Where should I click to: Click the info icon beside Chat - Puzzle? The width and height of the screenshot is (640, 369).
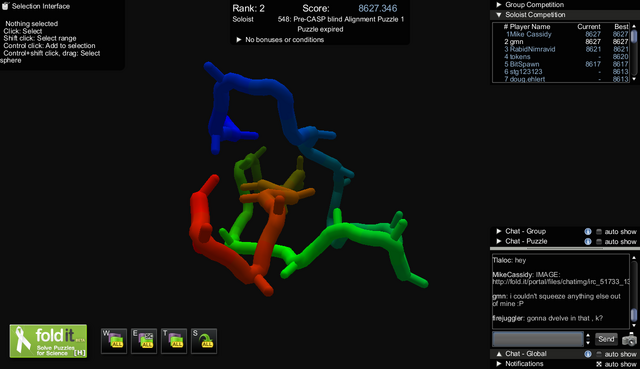pyautogui.click(x=588, y=241)
